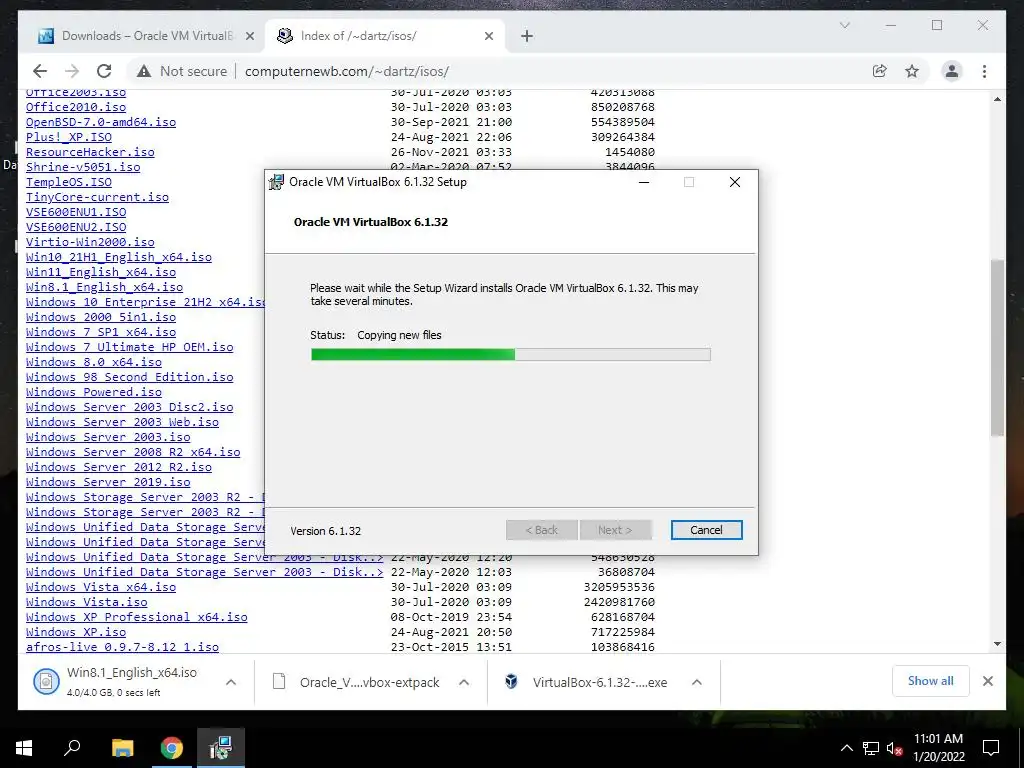Open Windows_Server_2019.iso link
The width and height of the screenshot is (1024, 768).
click(x=108, y=483)
